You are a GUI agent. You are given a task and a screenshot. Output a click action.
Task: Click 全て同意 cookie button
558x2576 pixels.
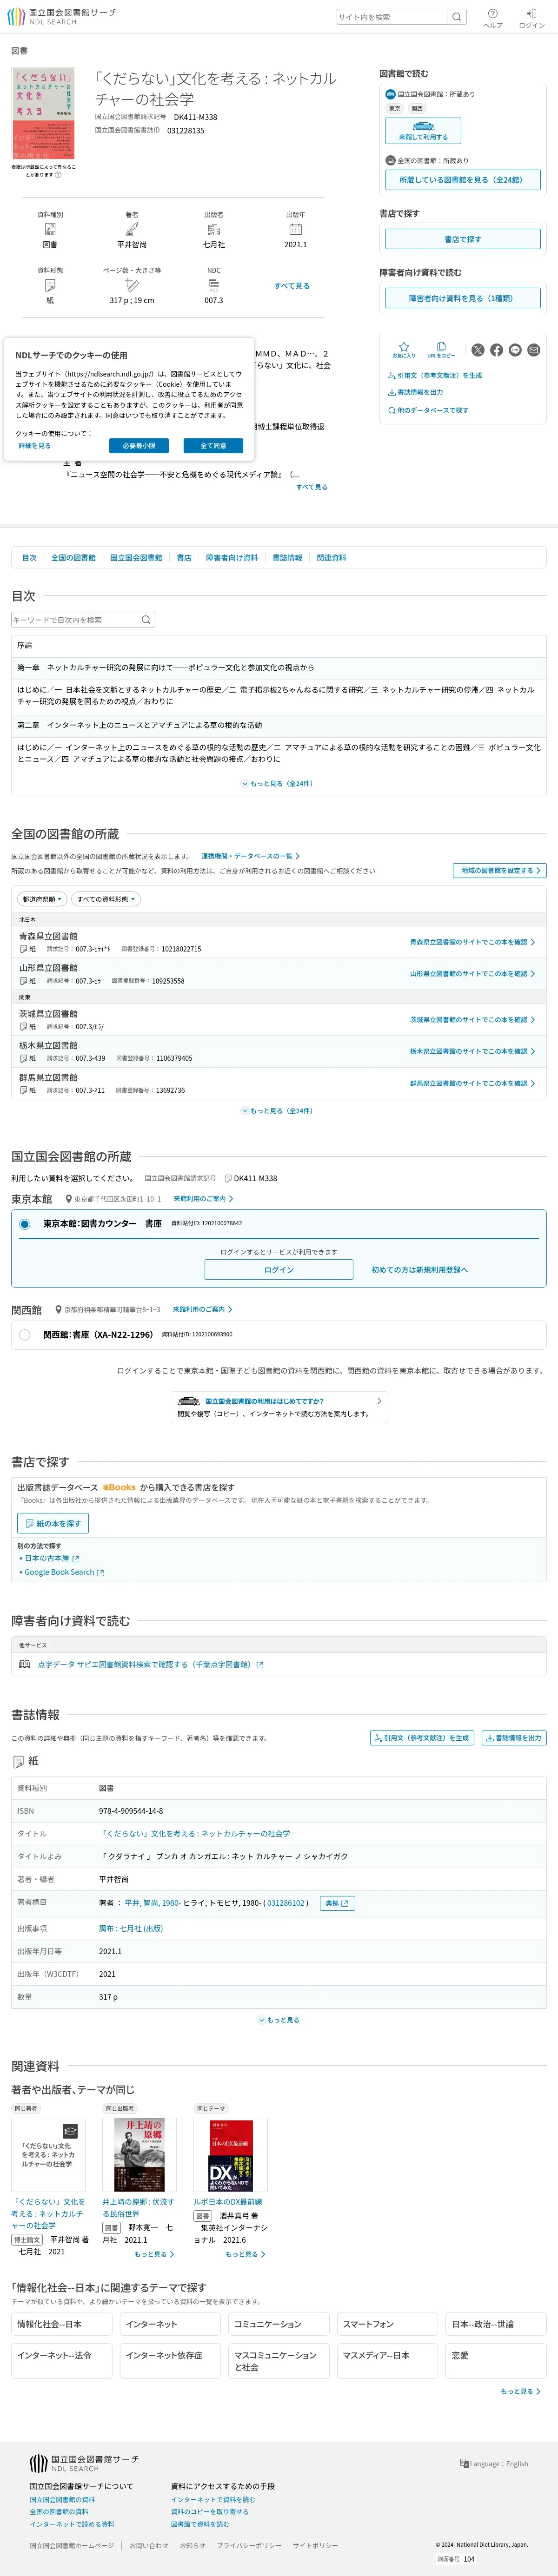[213, 446]
